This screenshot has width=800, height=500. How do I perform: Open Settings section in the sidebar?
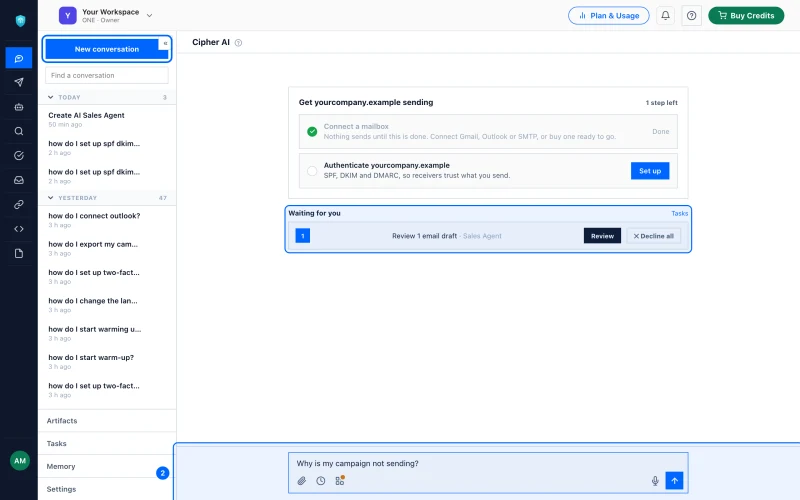click(x=107, y=489)
